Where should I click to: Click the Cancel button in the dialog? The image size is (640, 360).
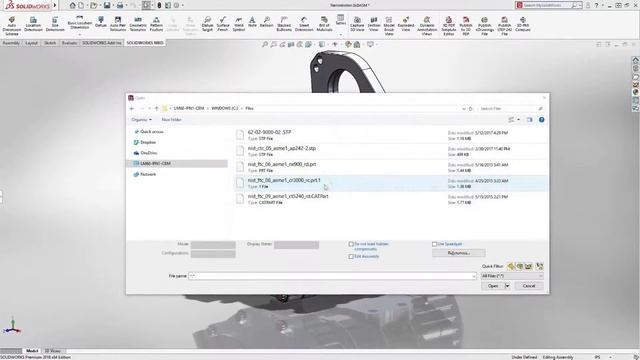click(x=529, y=286)
